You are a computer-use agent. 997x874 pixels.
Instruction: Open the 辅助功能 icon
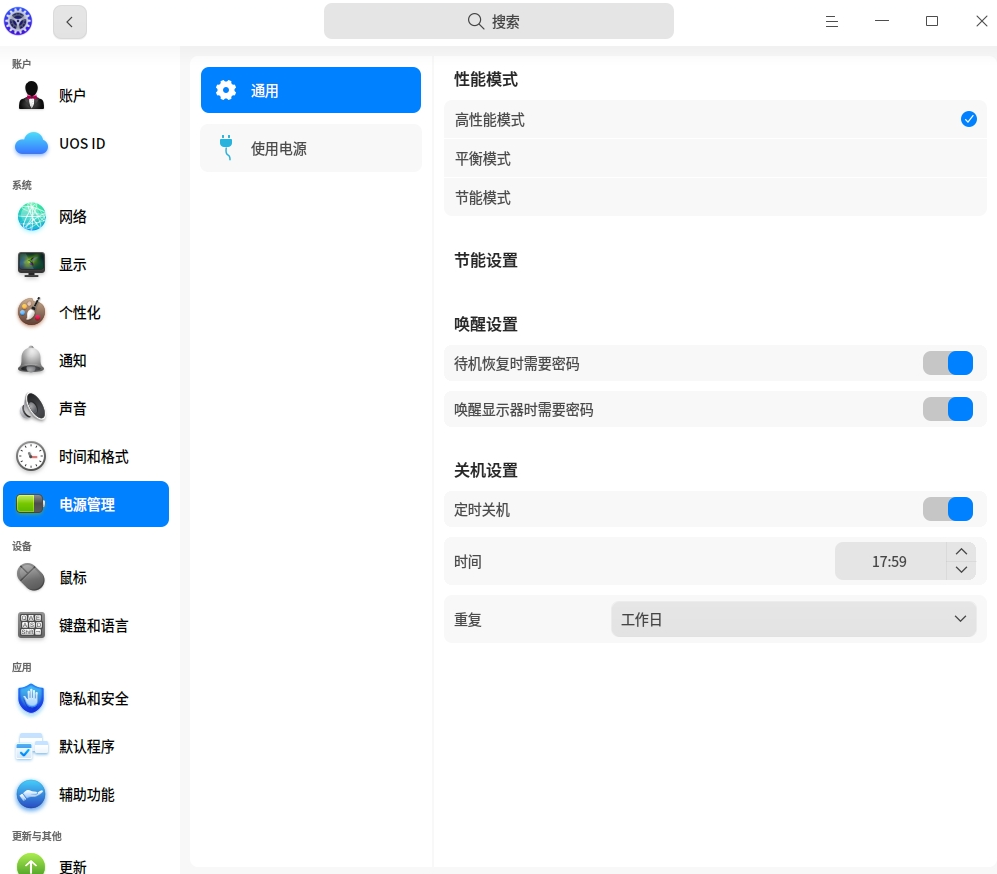[31, 795]
